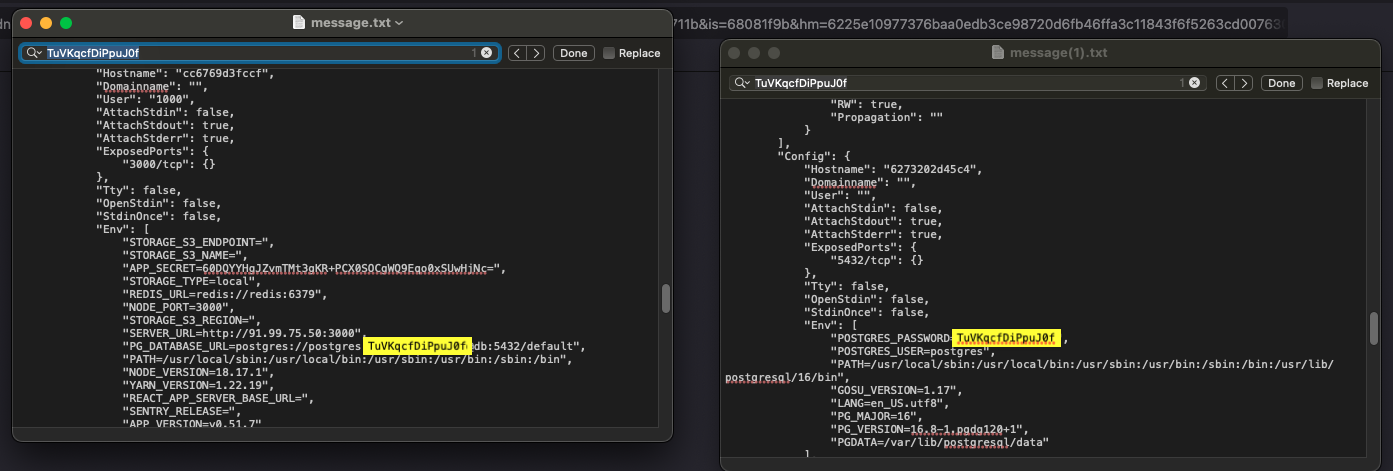Click scrollbar thumb in message.txt window
The width and height of the screenshot is (1393, 471).
click(x=665, y=298)
